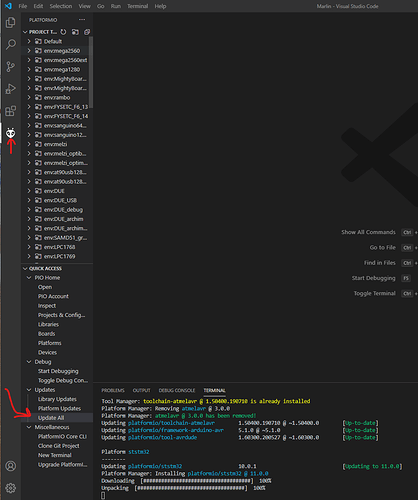
Task: Switch to the Debug Console tab
Action: tap(177, 390)
